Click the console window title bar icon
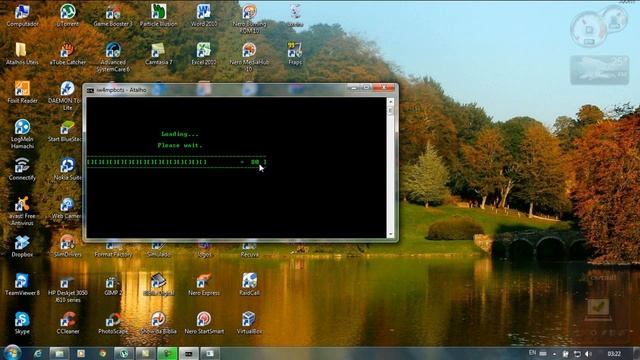Image resolution: width=640 pixels, height=360 pixels. [90, 90]
